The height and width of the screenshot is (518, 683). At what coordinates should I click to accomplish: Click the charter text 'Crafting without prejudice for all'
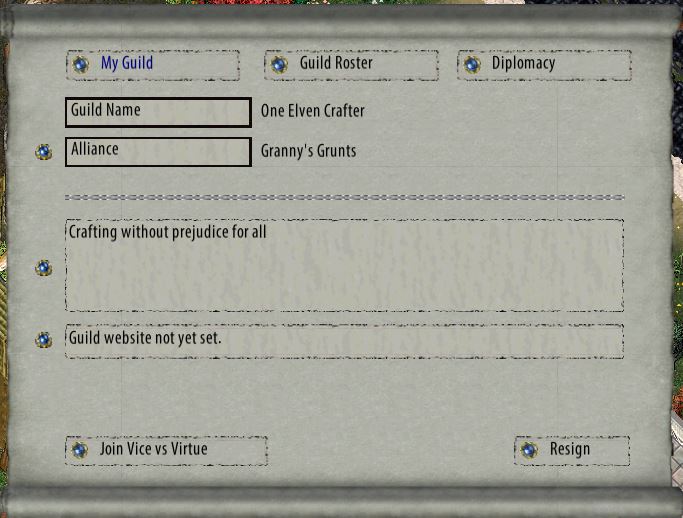click(168, 232)
